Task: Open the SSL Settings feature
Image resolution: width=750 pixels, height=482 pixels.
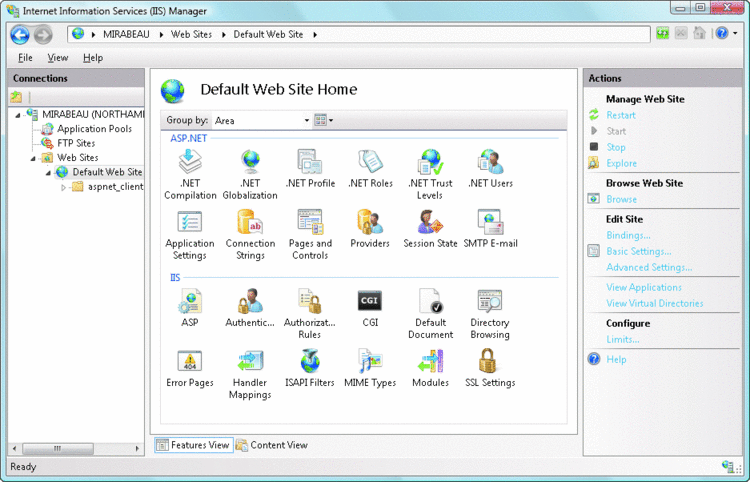Action: [490, 368]
